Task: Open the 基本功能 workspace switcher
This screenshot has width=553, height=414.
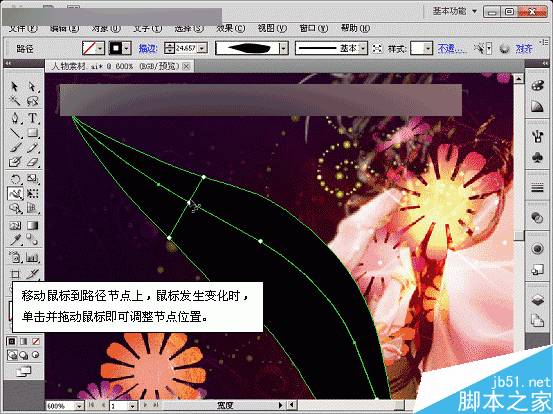Action: coord(455,11)
